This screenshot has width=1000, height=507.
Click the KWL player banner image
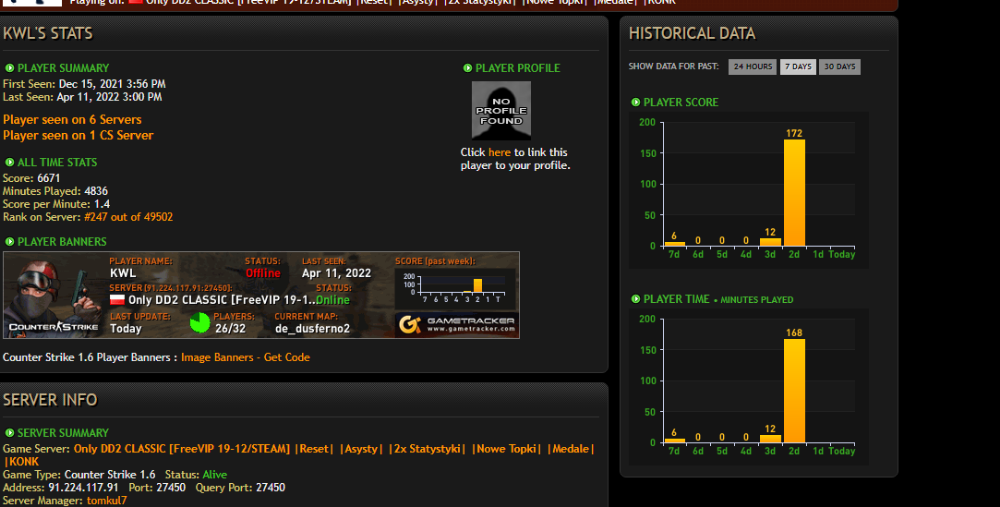(x=261, y=295)
